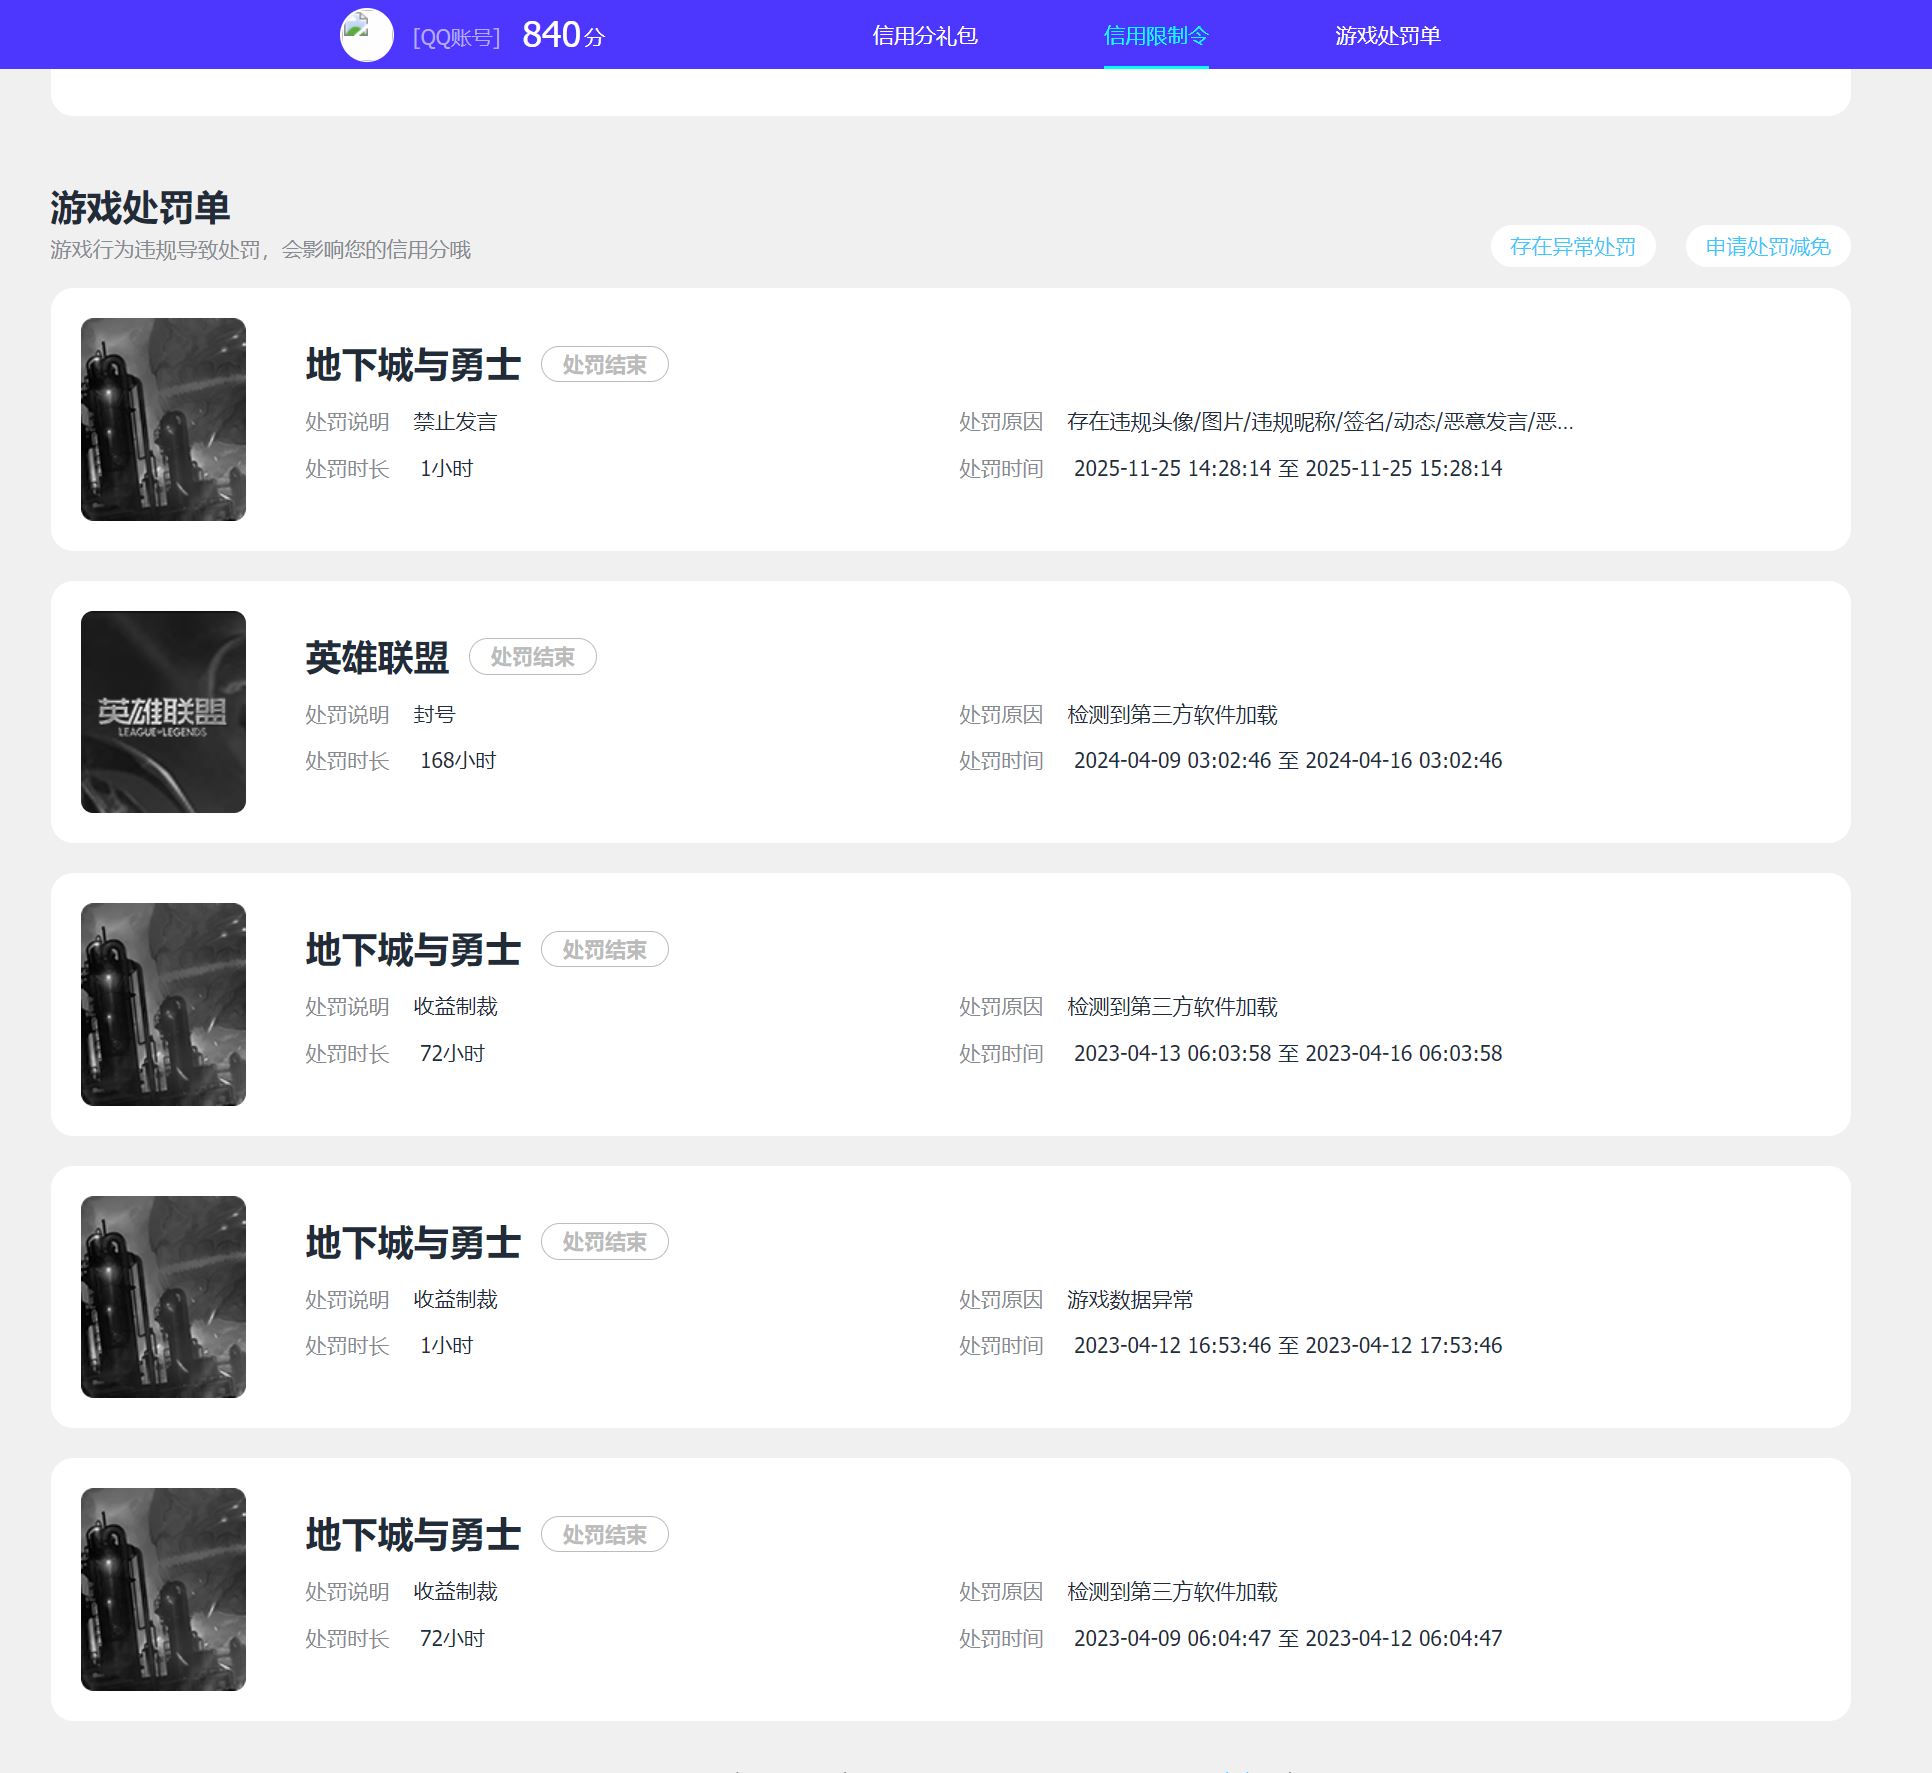
Task: Click 地下城与勇士 title of last record
Action: click(x=413, y=1535)
